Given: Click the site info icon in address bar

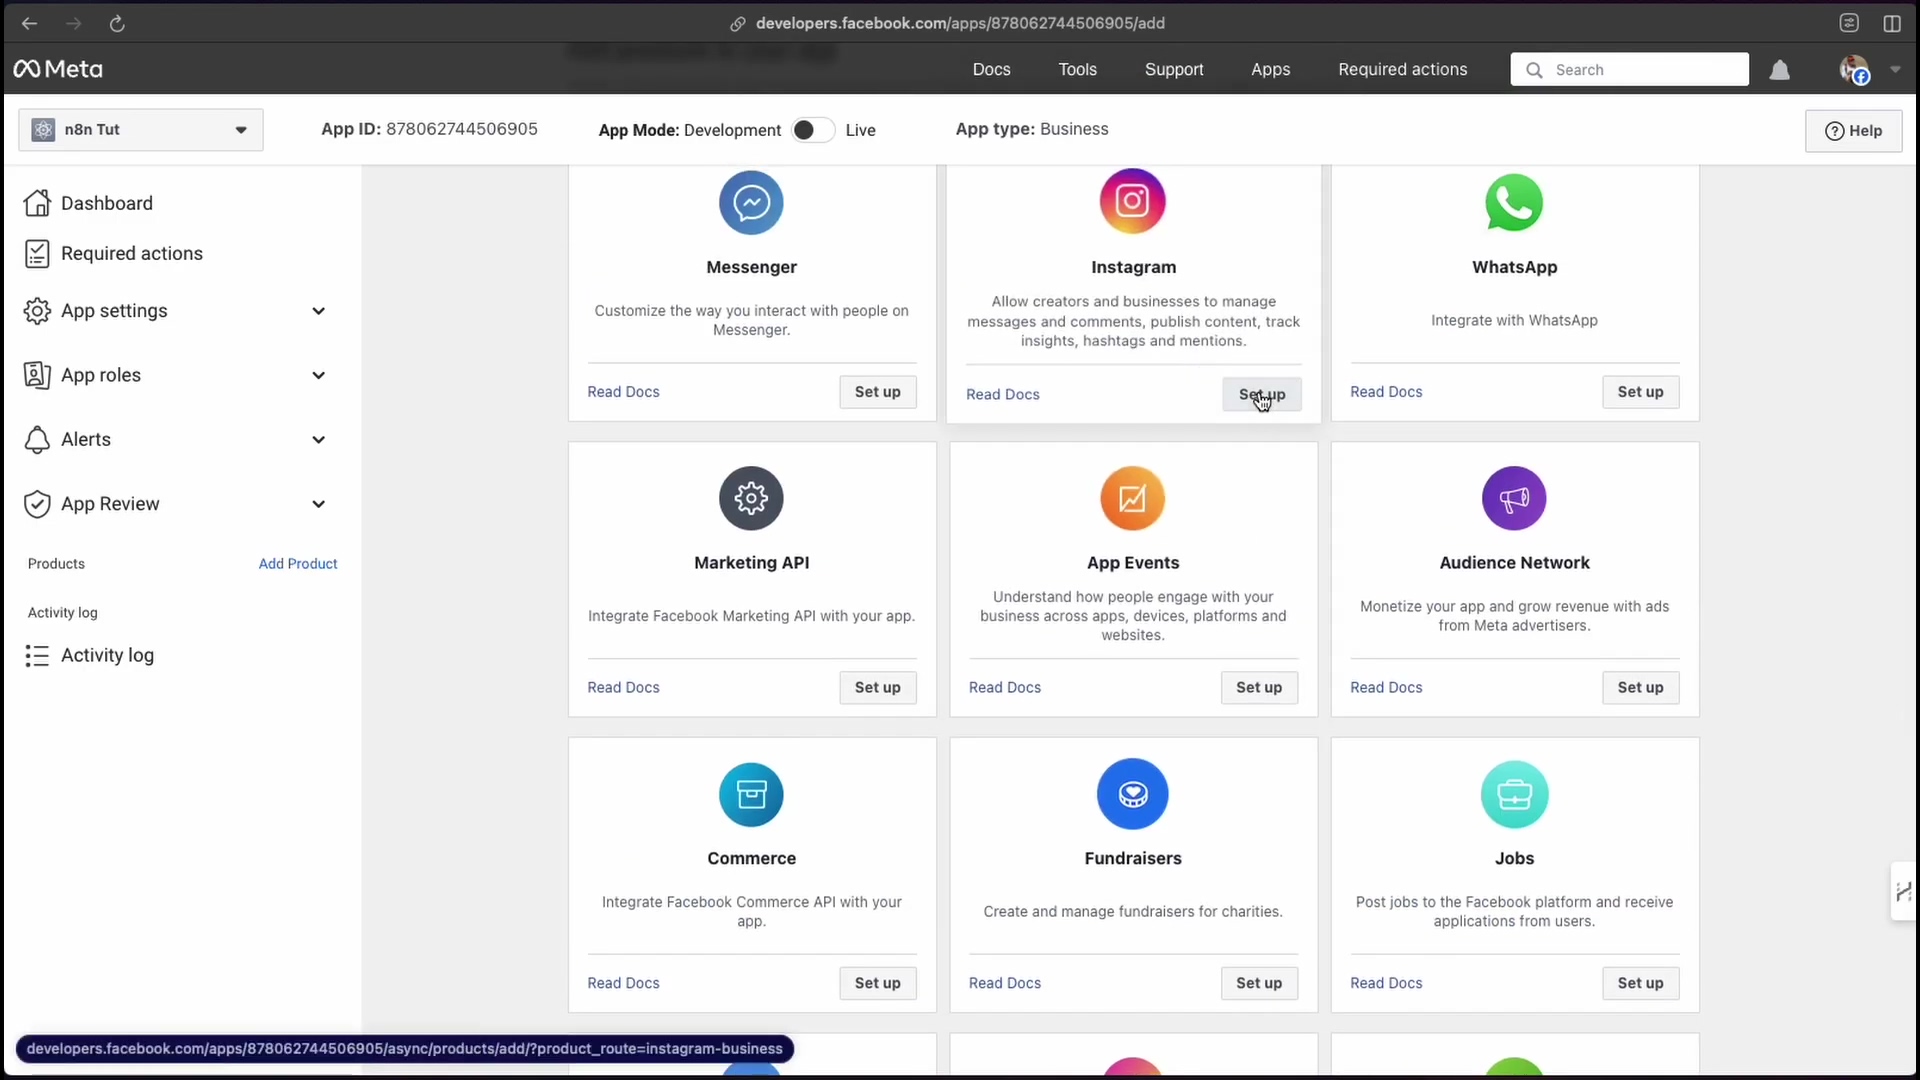Looking at the screenshot, I should click(738, 23).
